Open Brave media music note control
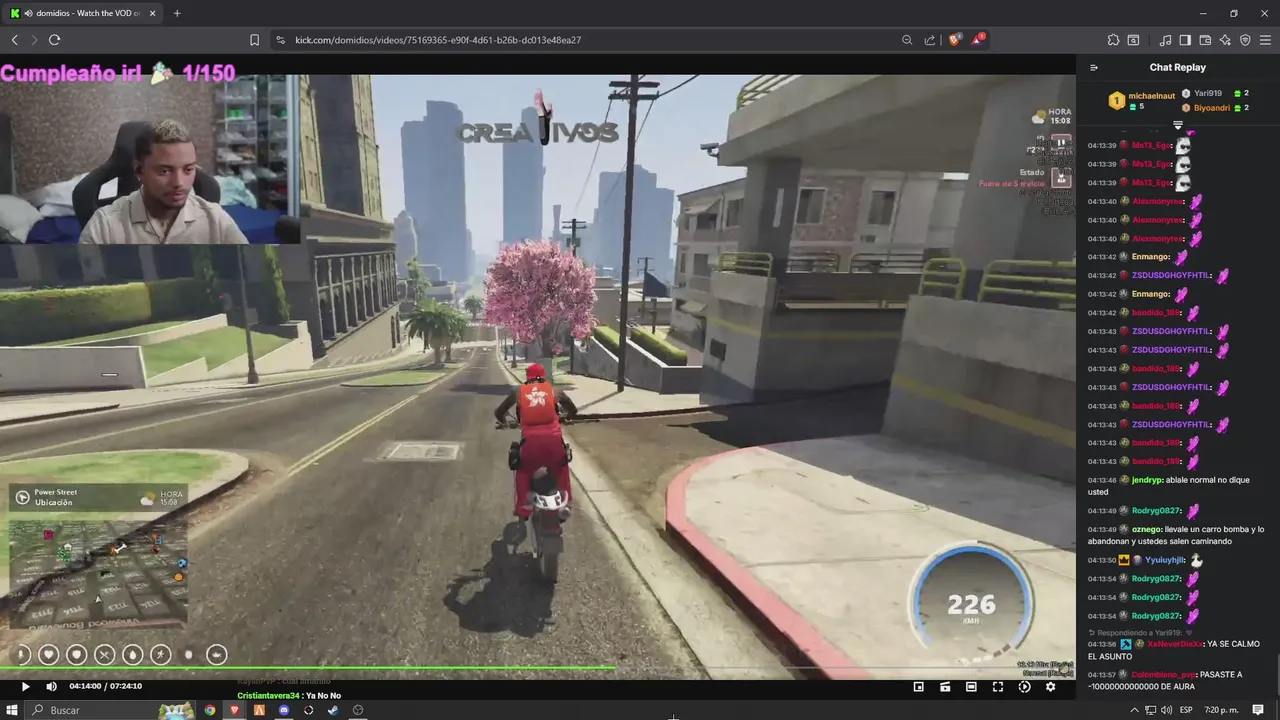This screenshot has height=720, width=1280. 1166,40
